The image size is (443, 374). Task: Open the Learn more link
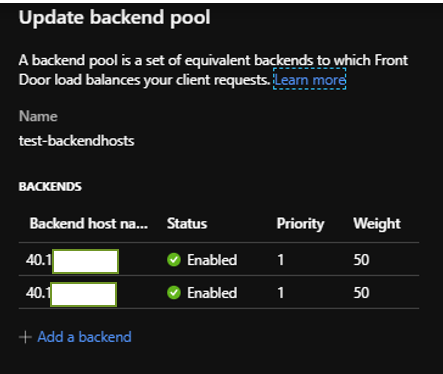pos(310,80)
